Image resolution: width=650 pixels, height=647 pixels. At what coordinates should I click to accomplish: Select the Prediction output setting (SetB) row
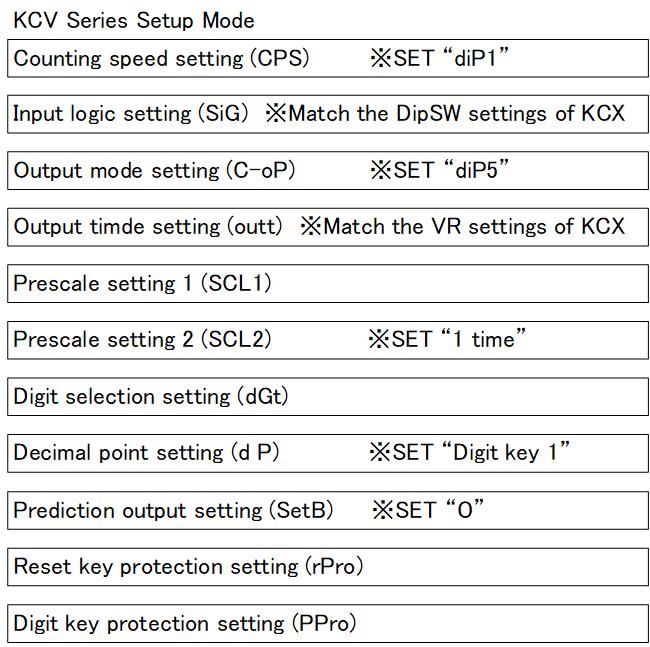[328, 510]
